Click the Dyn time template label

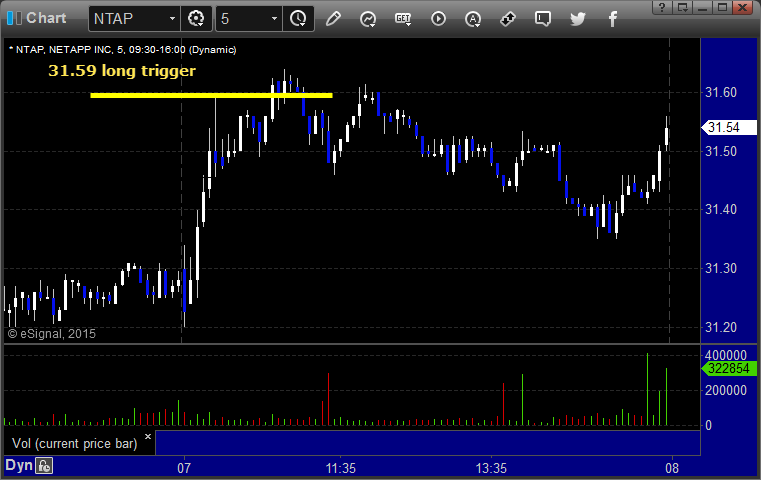pyautogui.click(x=19, y=465)
